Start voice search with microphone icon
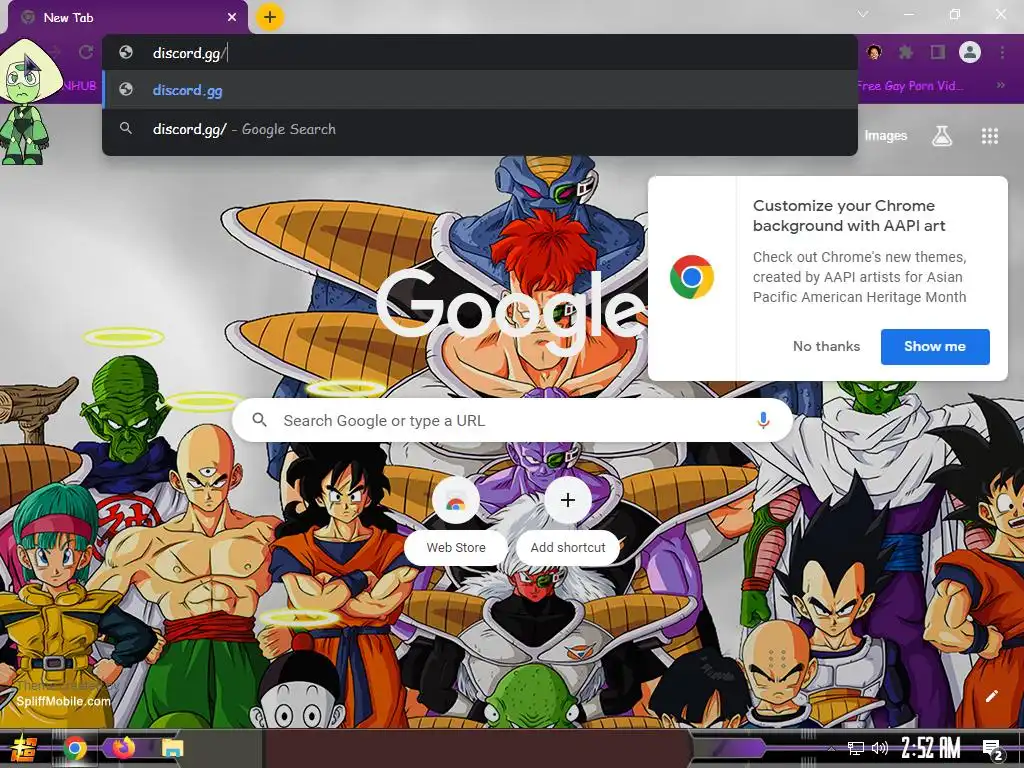This screenshot has height=768, width=1024. click(763, 421)
